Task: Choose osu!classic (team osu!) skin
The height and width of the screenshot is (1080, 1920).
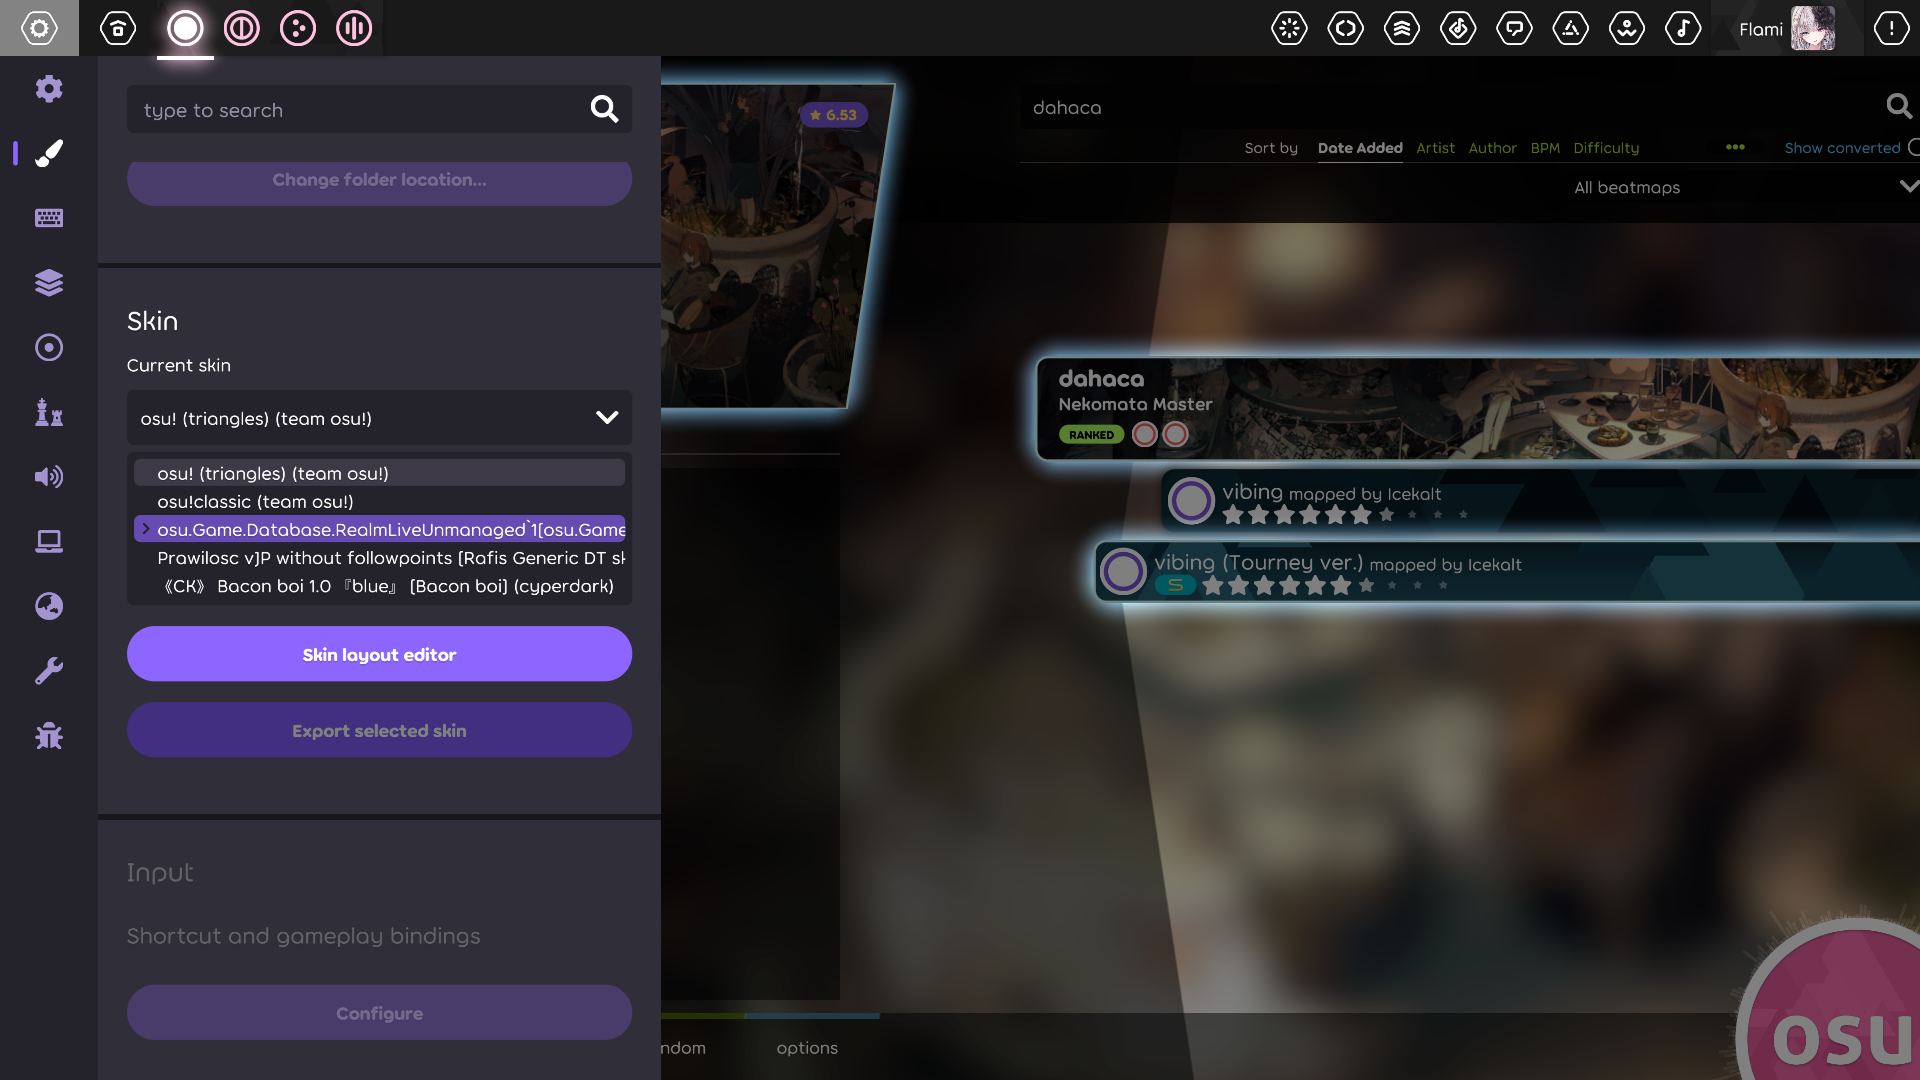Action: pyautogui.click(x=379, y=501)
